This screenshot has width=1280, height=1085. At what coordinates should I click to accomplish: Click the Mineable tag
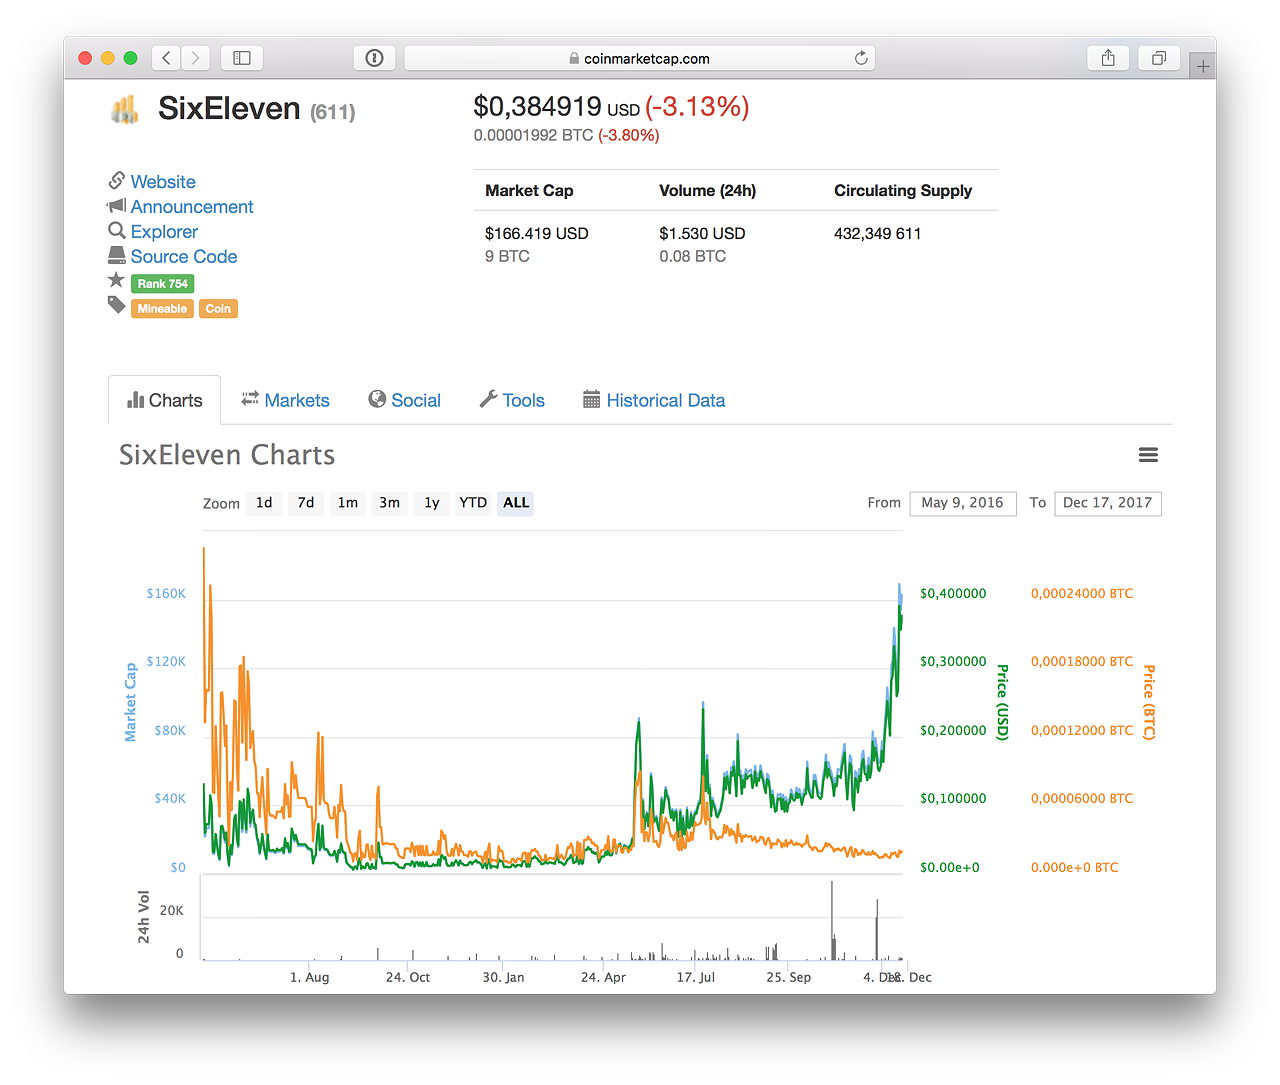tap(162, 309)
